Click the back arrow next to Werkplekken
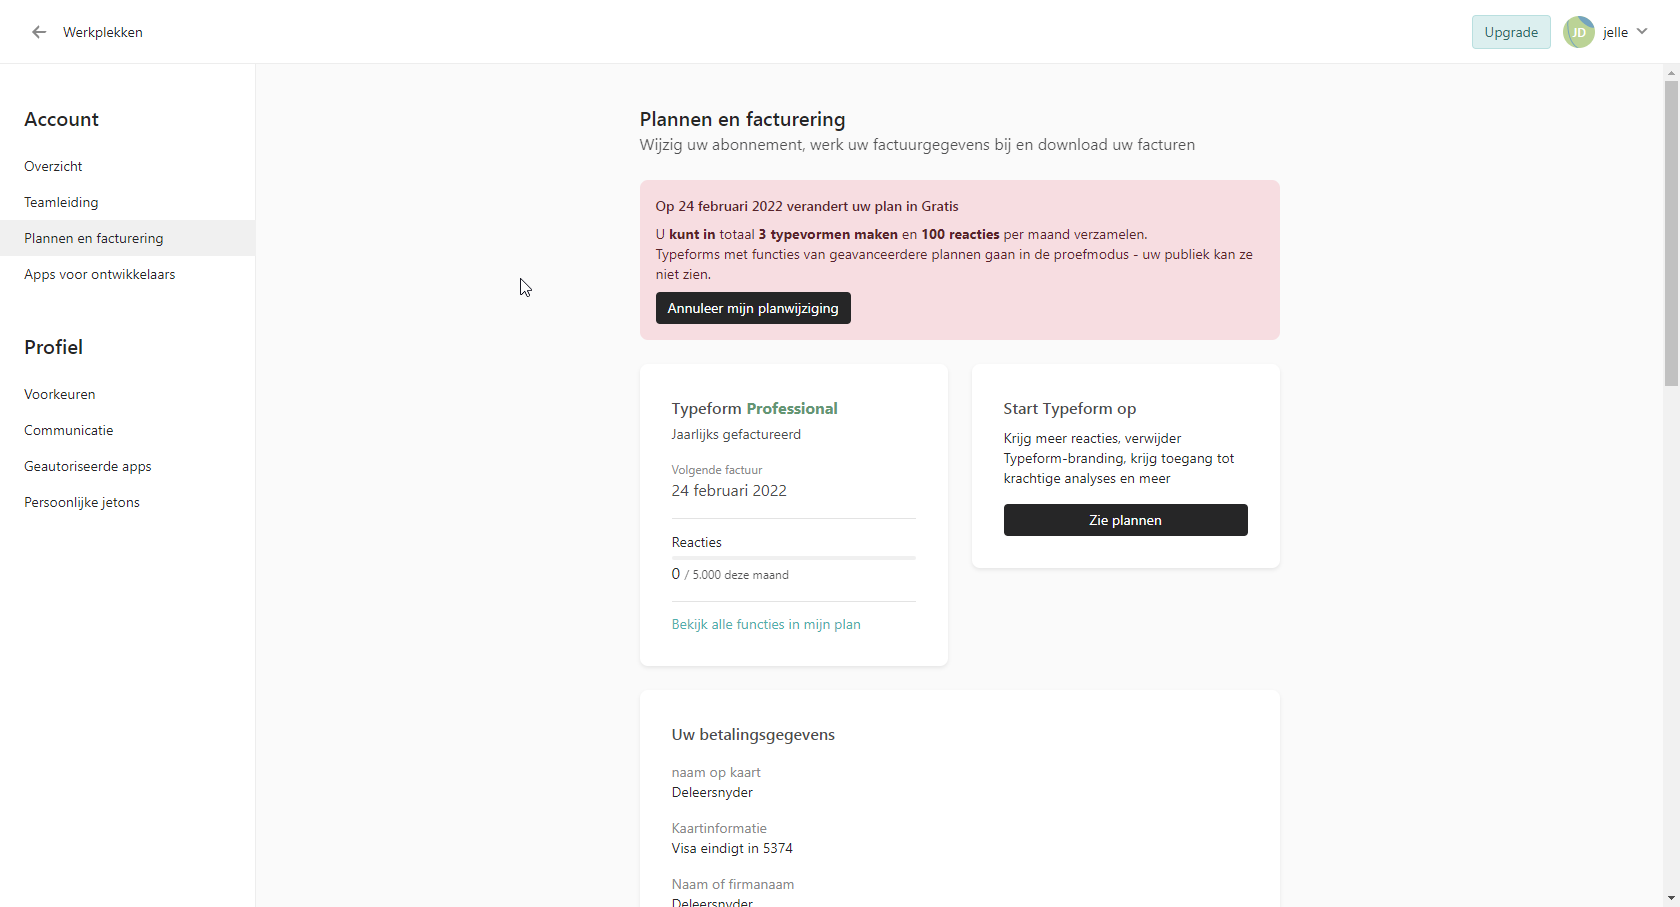The height and width of the screenshot is (907, 1680). pos(39,32)
